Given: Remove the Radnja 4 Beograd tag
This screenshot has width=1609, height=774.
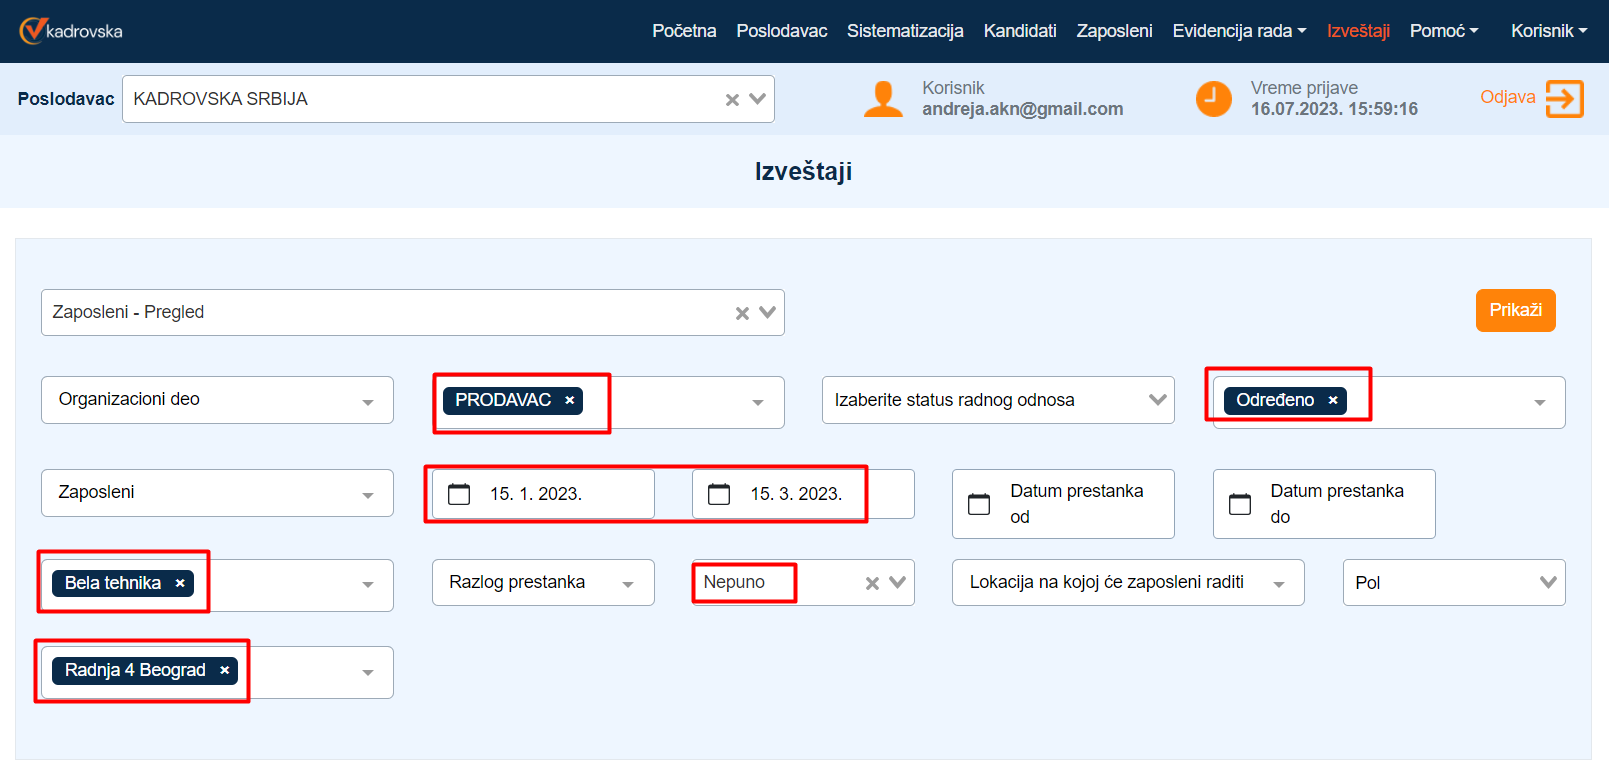Looking at the screenshot, I should tap(225, 670).
